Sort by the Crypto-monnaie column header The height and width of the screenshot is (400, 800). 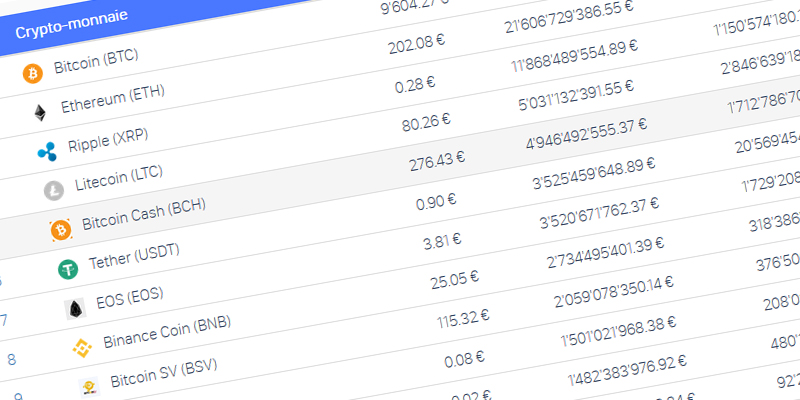coord(71,23)
